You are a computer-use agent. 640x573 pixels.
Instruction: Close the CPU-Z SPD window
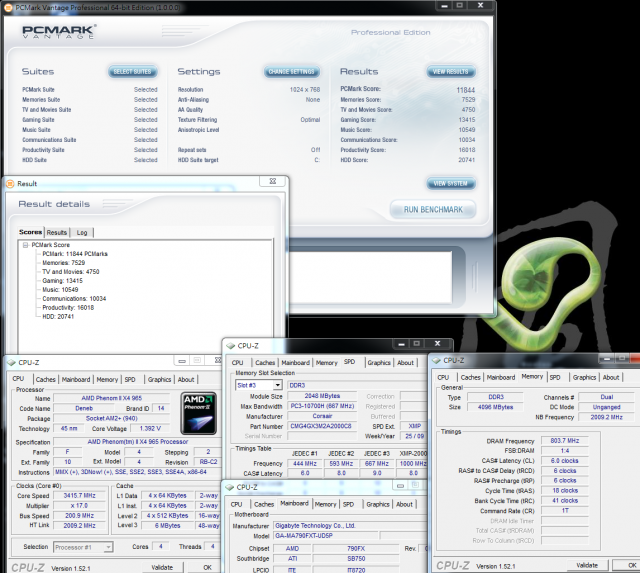(437, 344)
